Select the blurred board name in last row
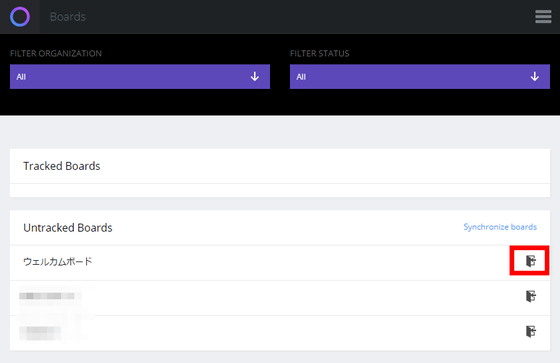The height and width of the screenshot is (363, 560). [x=39, y=333]
